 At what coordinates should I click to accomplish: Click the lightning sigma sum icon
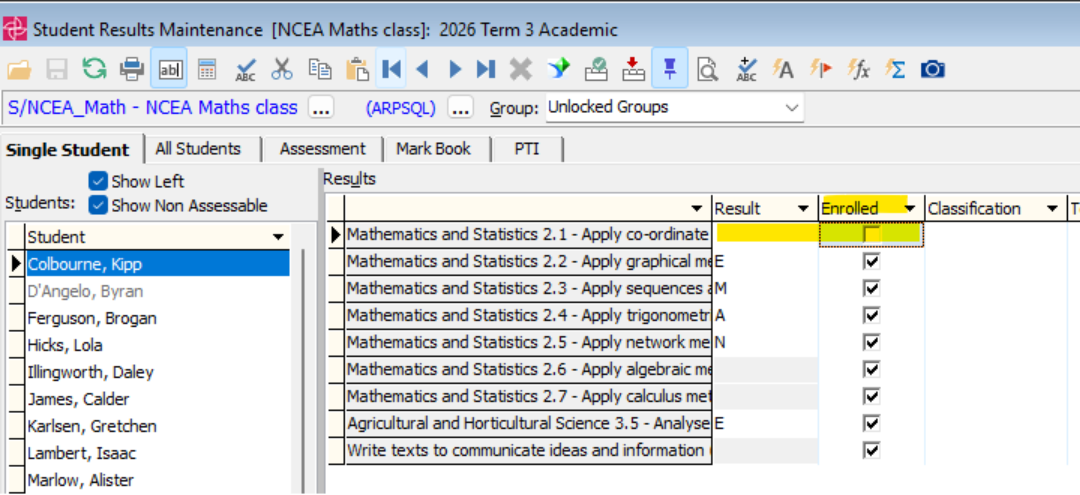tap(895, 69)
